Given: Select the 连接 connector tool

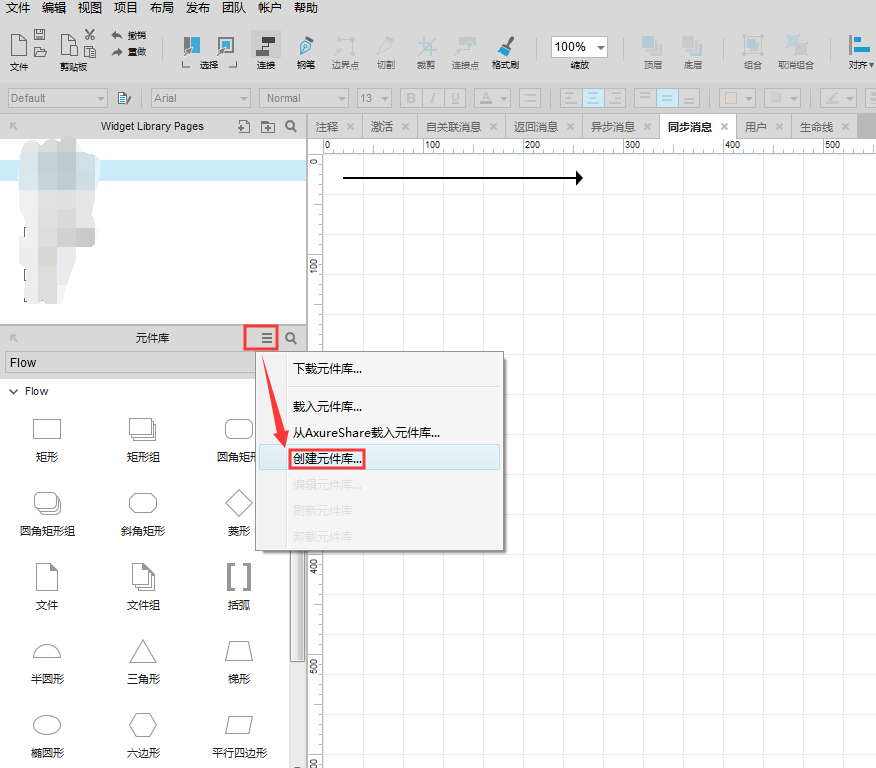Looking at the screenshot, I should (265, 50).
